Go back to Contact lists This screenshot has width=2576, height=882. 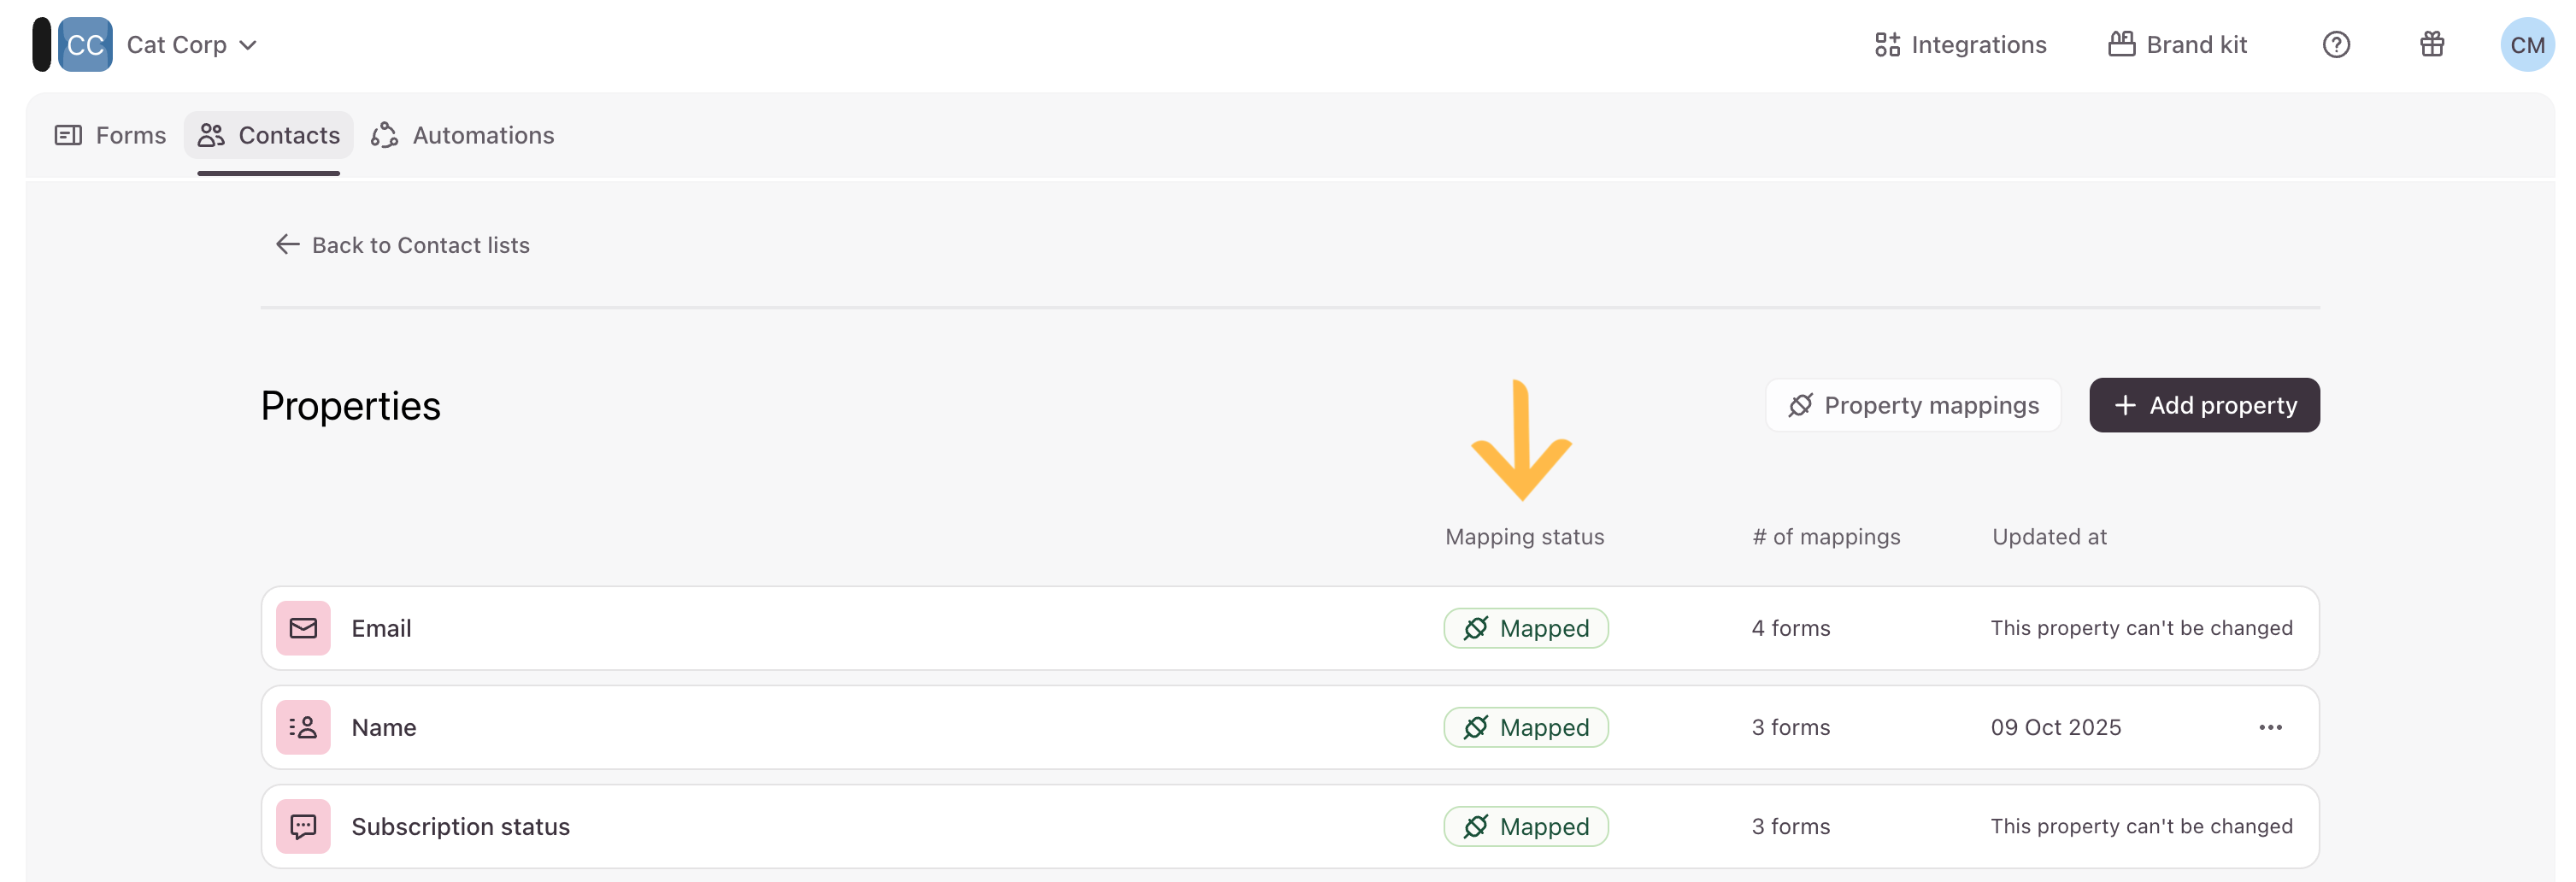click(402, 245)
